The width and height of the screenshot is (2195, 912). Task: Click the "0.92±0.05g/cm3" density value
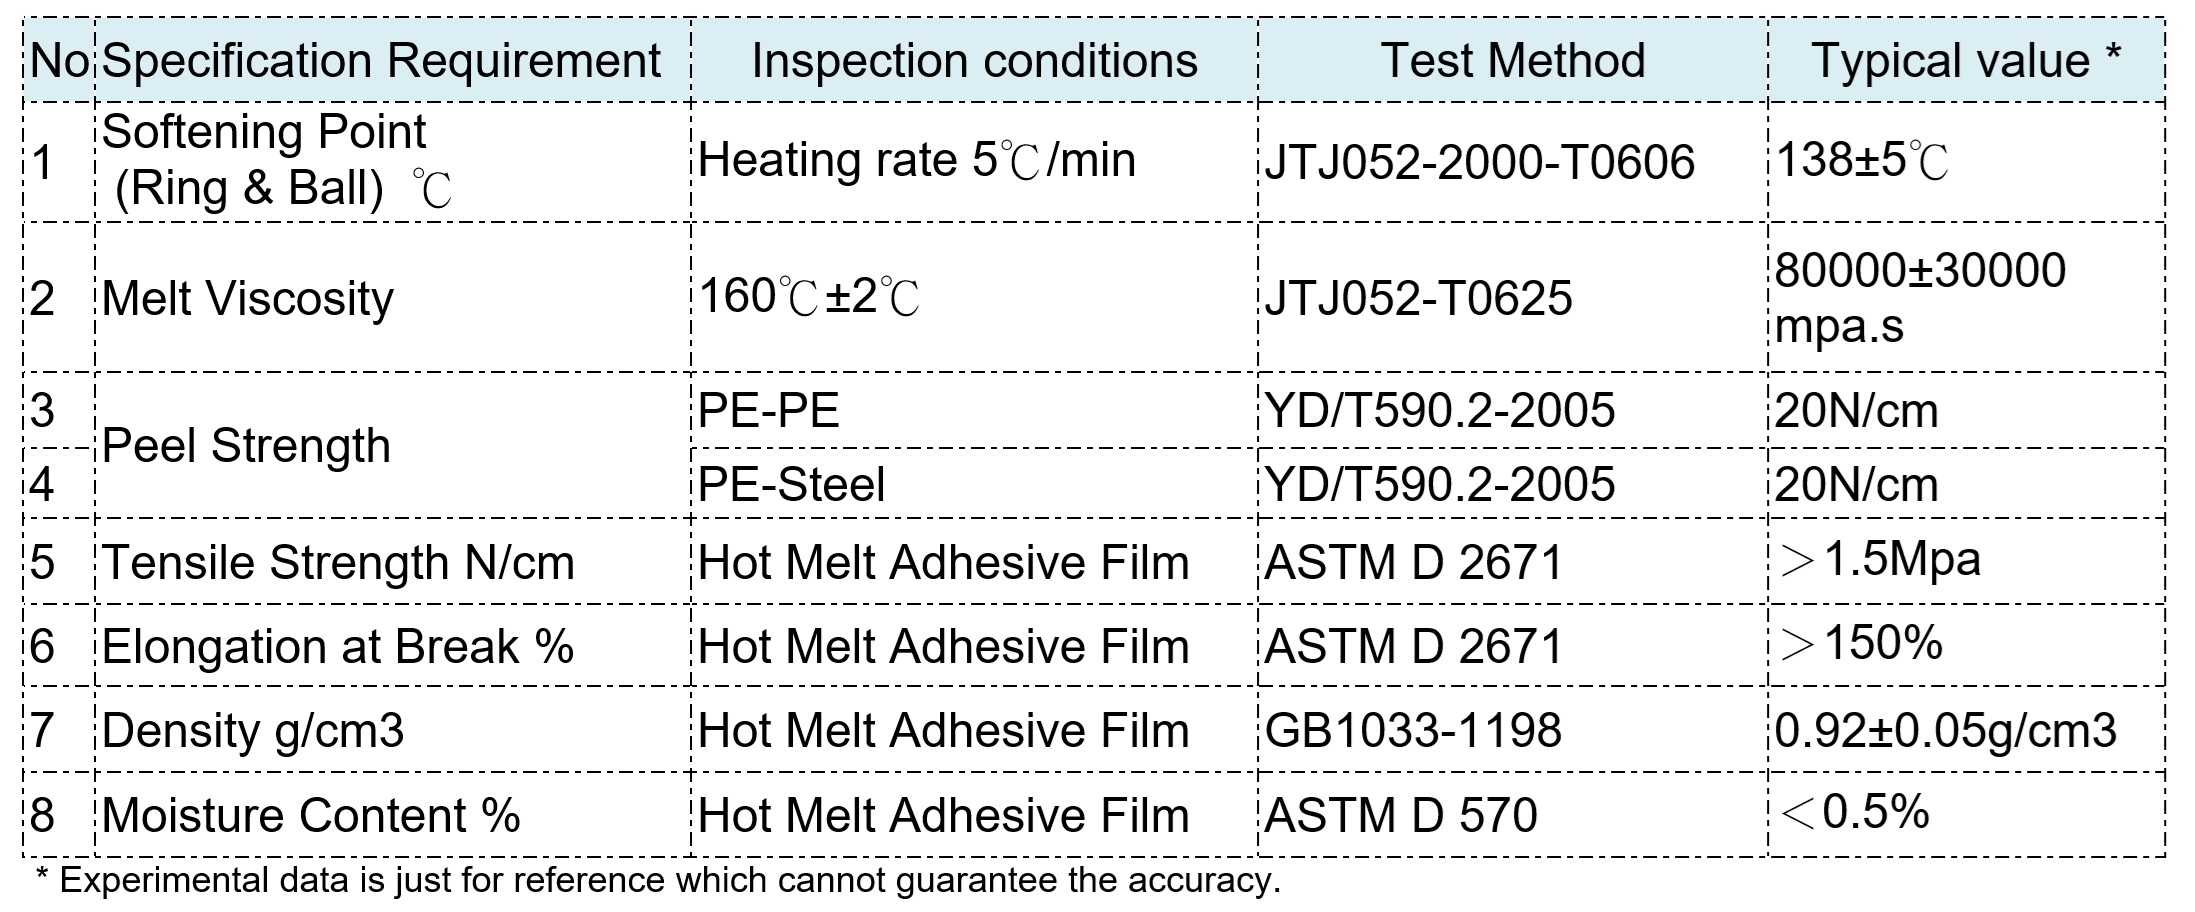click(1945, 730)
